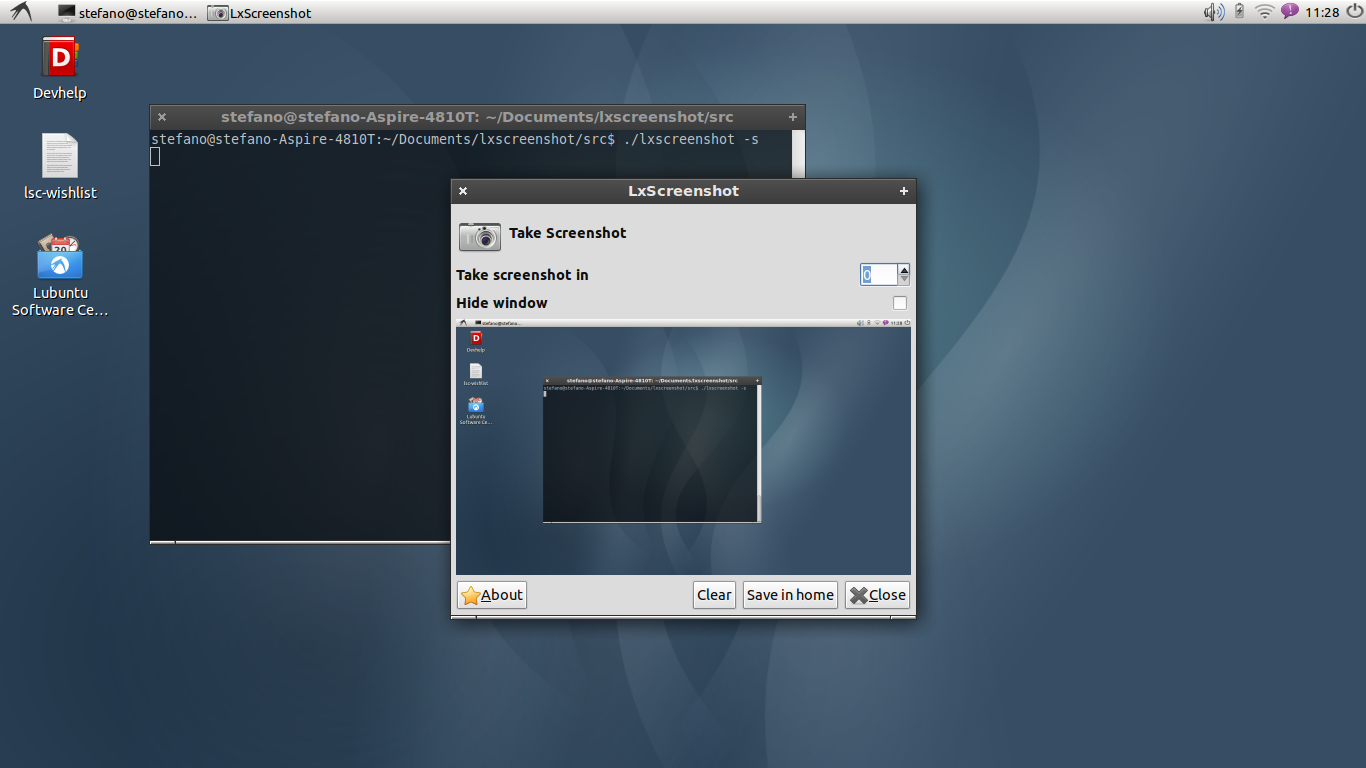This screenshot has width=1366, height=768.
Task: Click the Save in home button
Action: [x=790, y=595]
